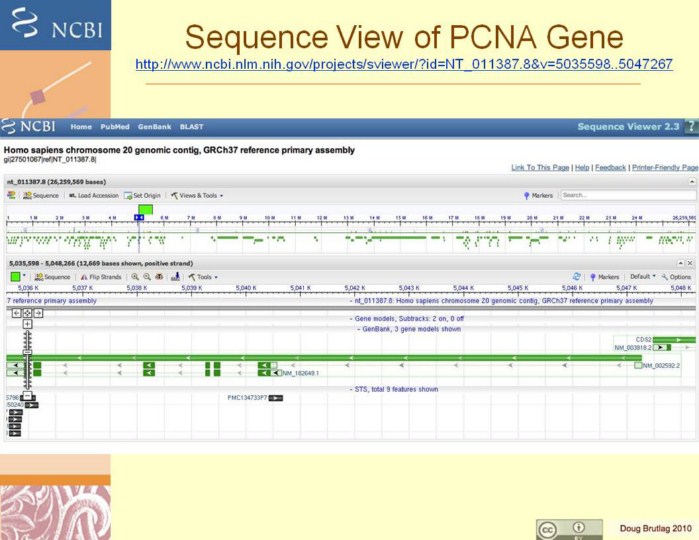This screenshot has width=699, height=540.
Task: Open the Printer-Friendly Page link
Action: tap(665, 168)
